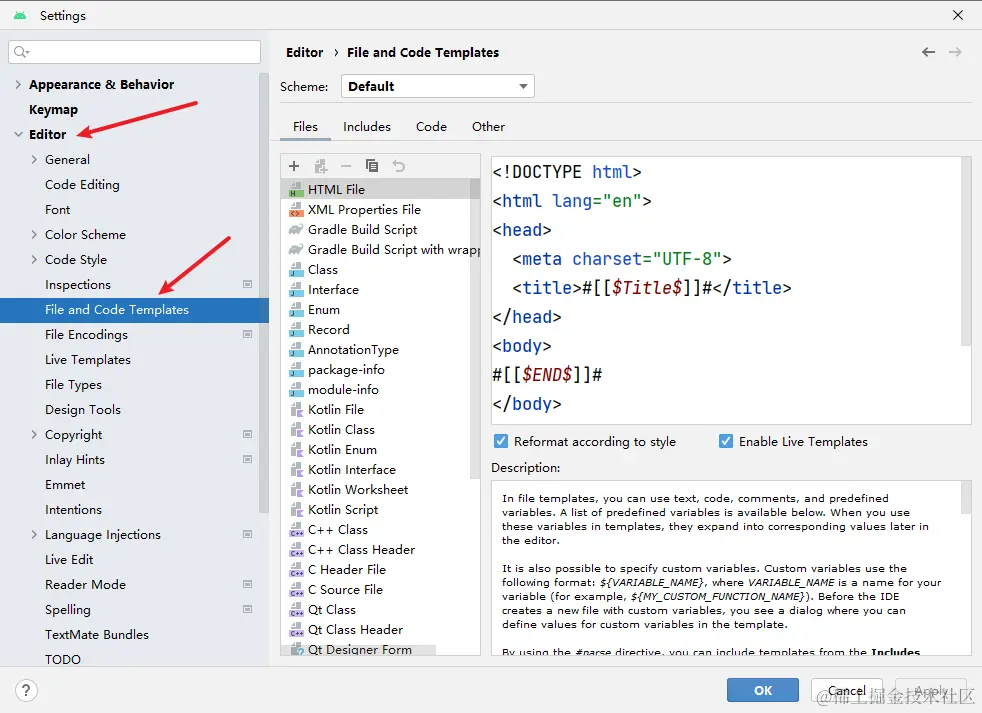Collapse the Editor section
The height and width of the screenshot is (713, 982).
(x=18, y=134)
